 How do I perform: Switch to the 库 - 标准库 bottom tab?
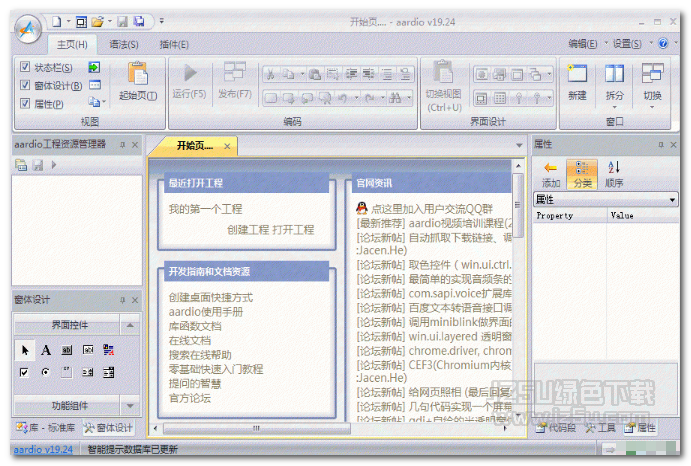point(45,428)
